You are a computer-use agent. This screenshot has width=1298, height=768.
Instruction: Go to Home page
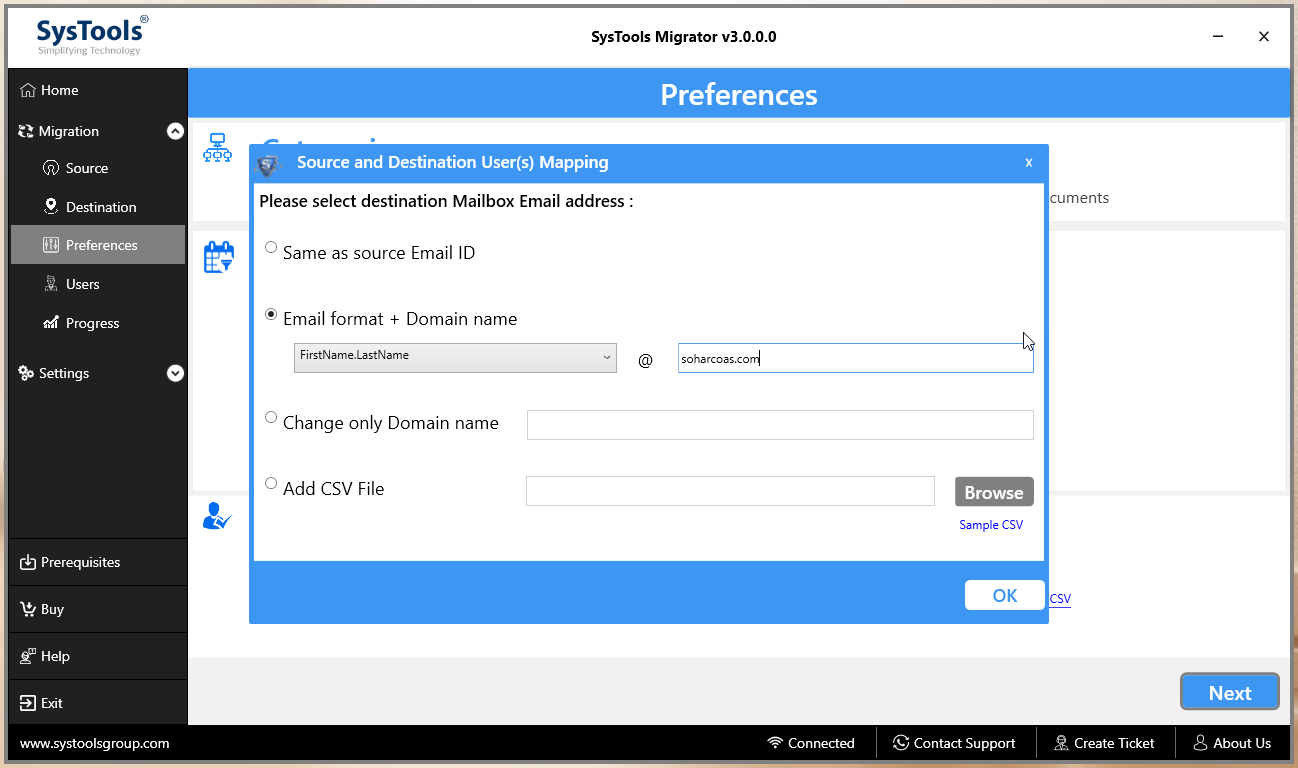click(97, 90)
